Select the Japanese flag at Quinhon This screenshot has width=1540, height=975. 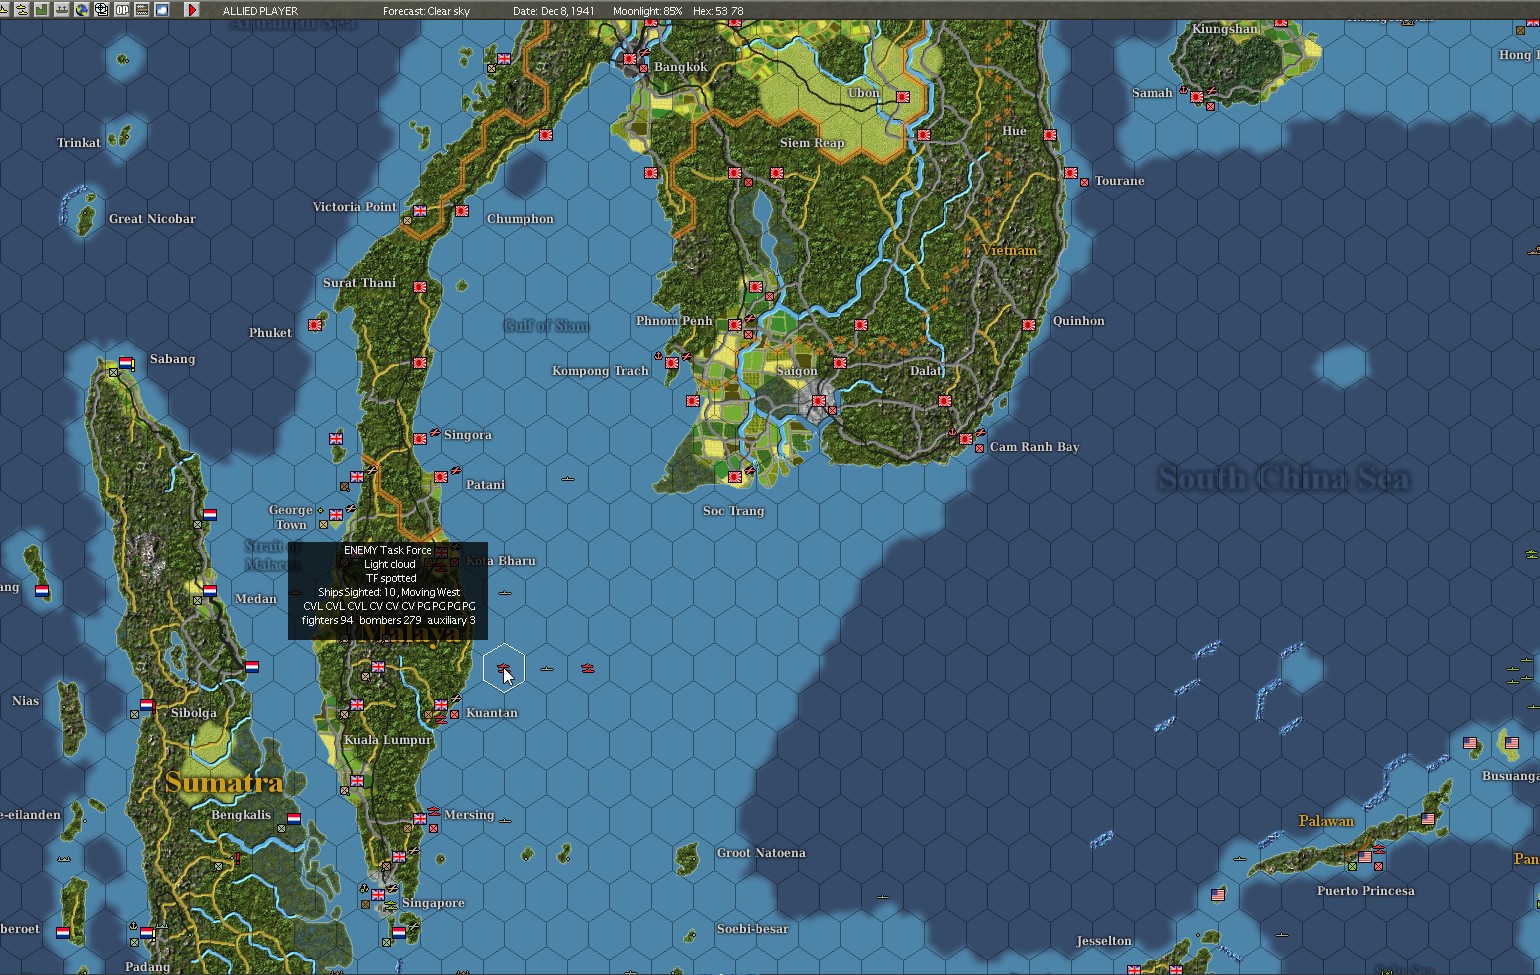pos(1029,325)
